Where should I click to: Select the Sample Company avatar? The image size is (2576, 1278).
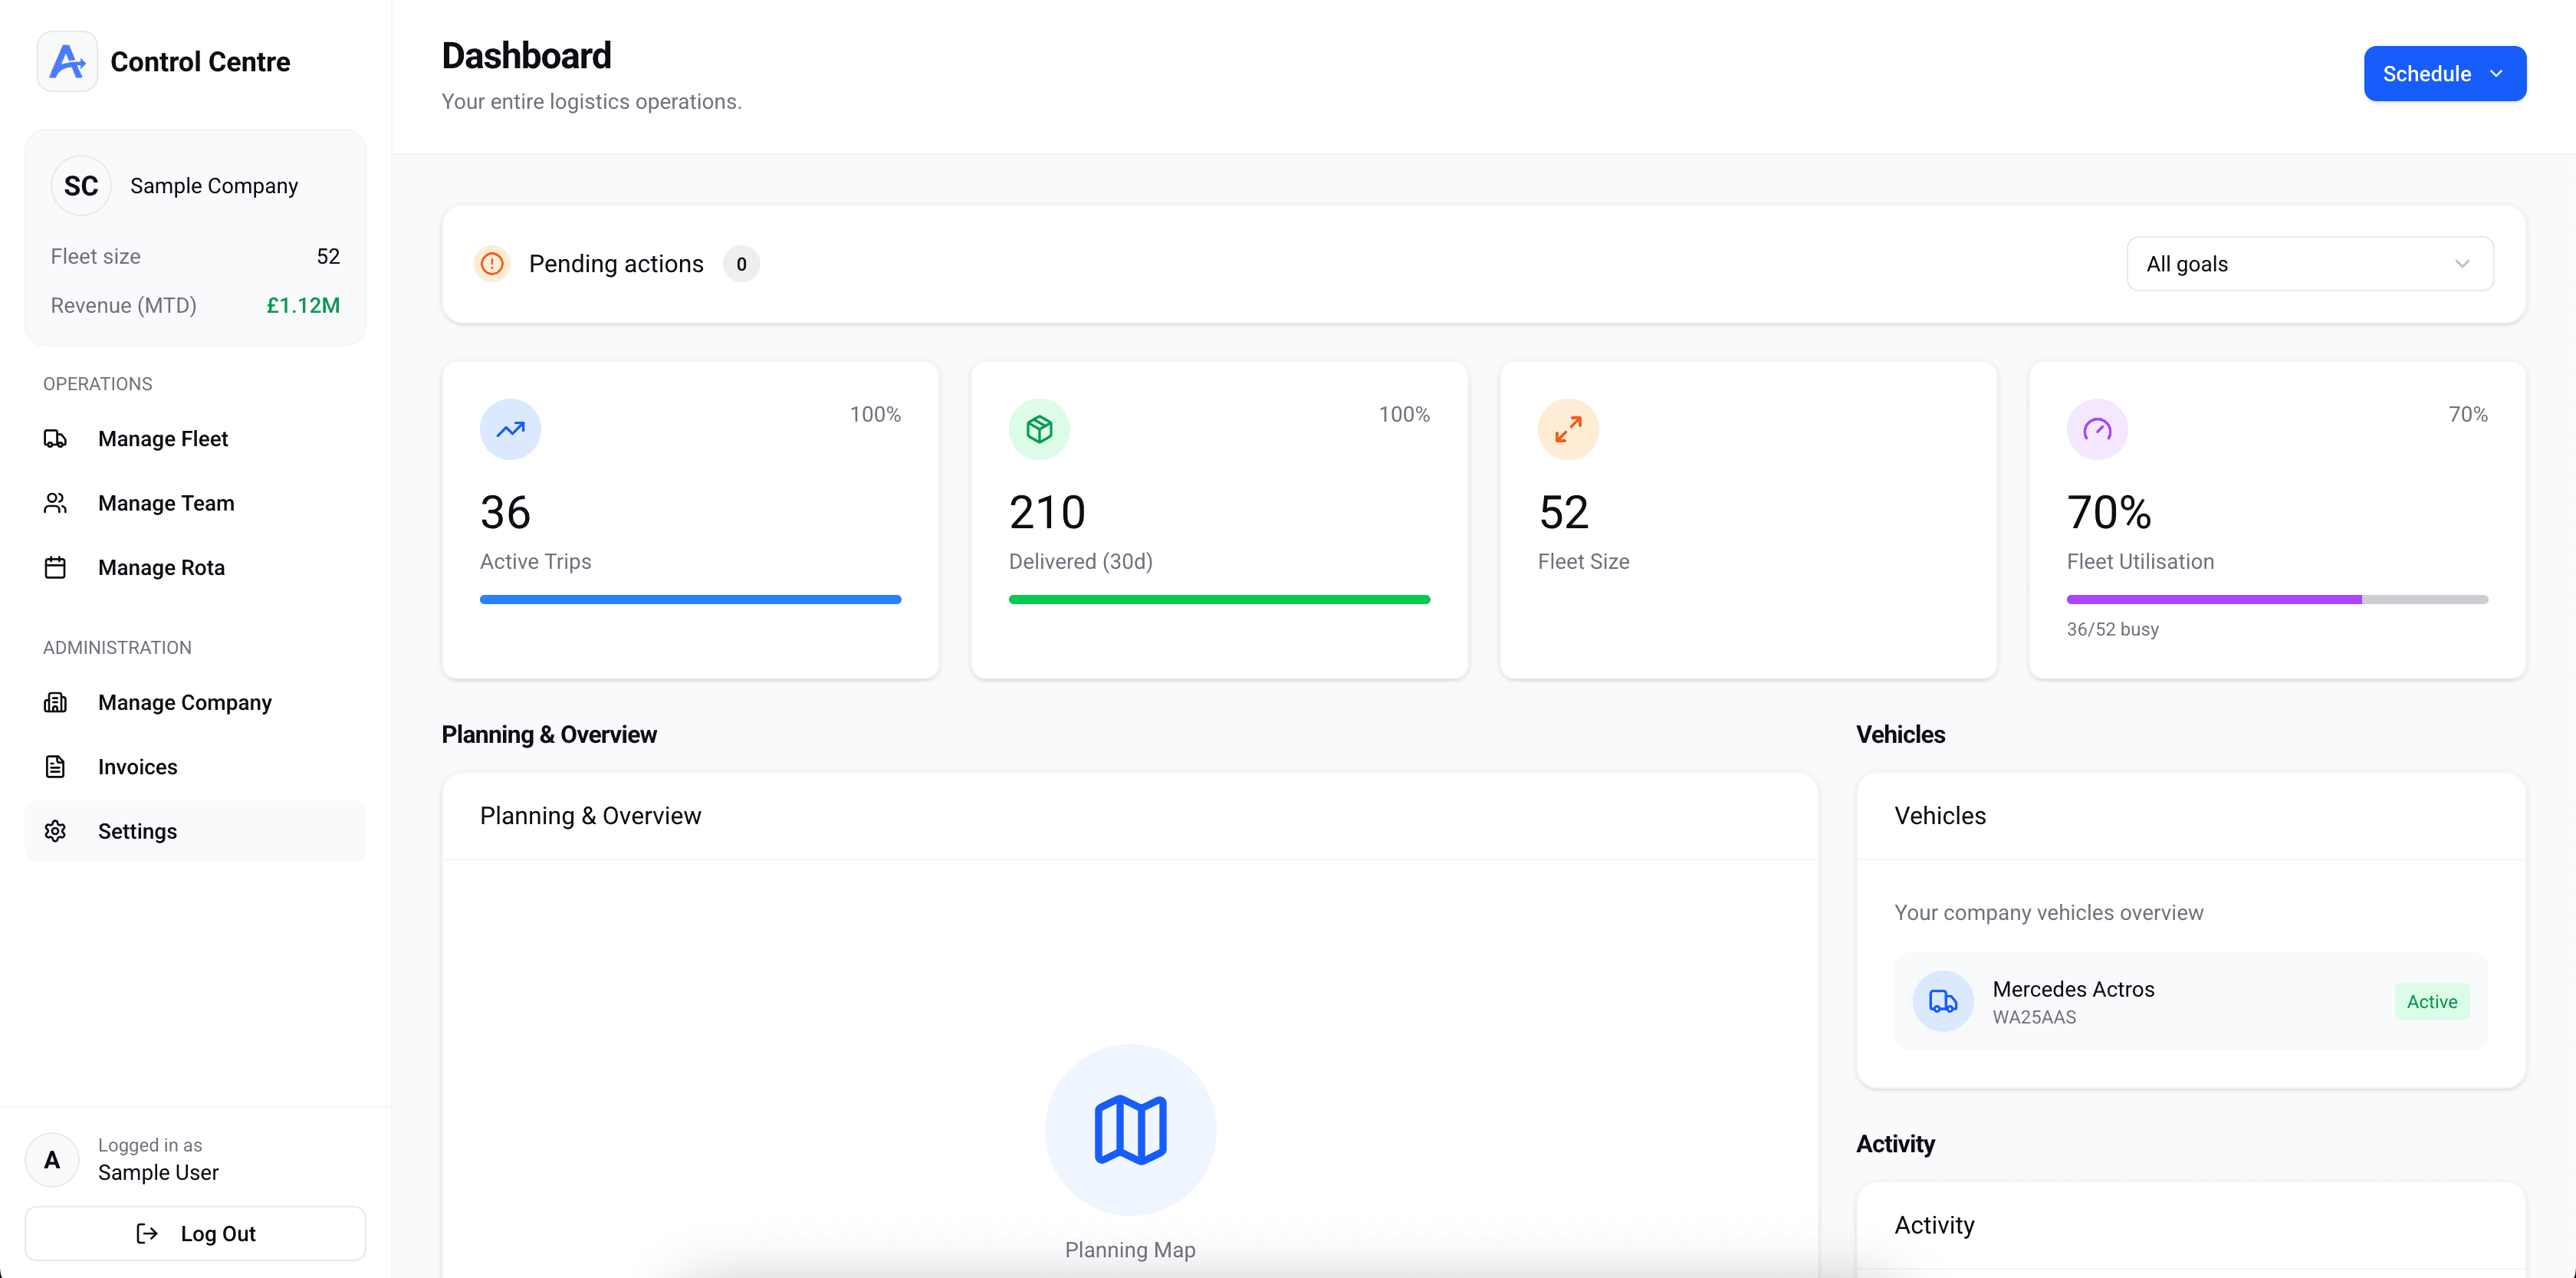81,185
